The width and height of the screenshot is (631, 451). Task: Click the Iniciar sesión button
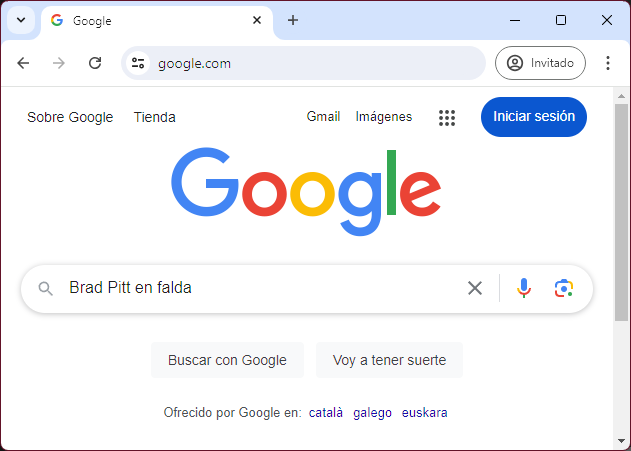click(534, 116)
